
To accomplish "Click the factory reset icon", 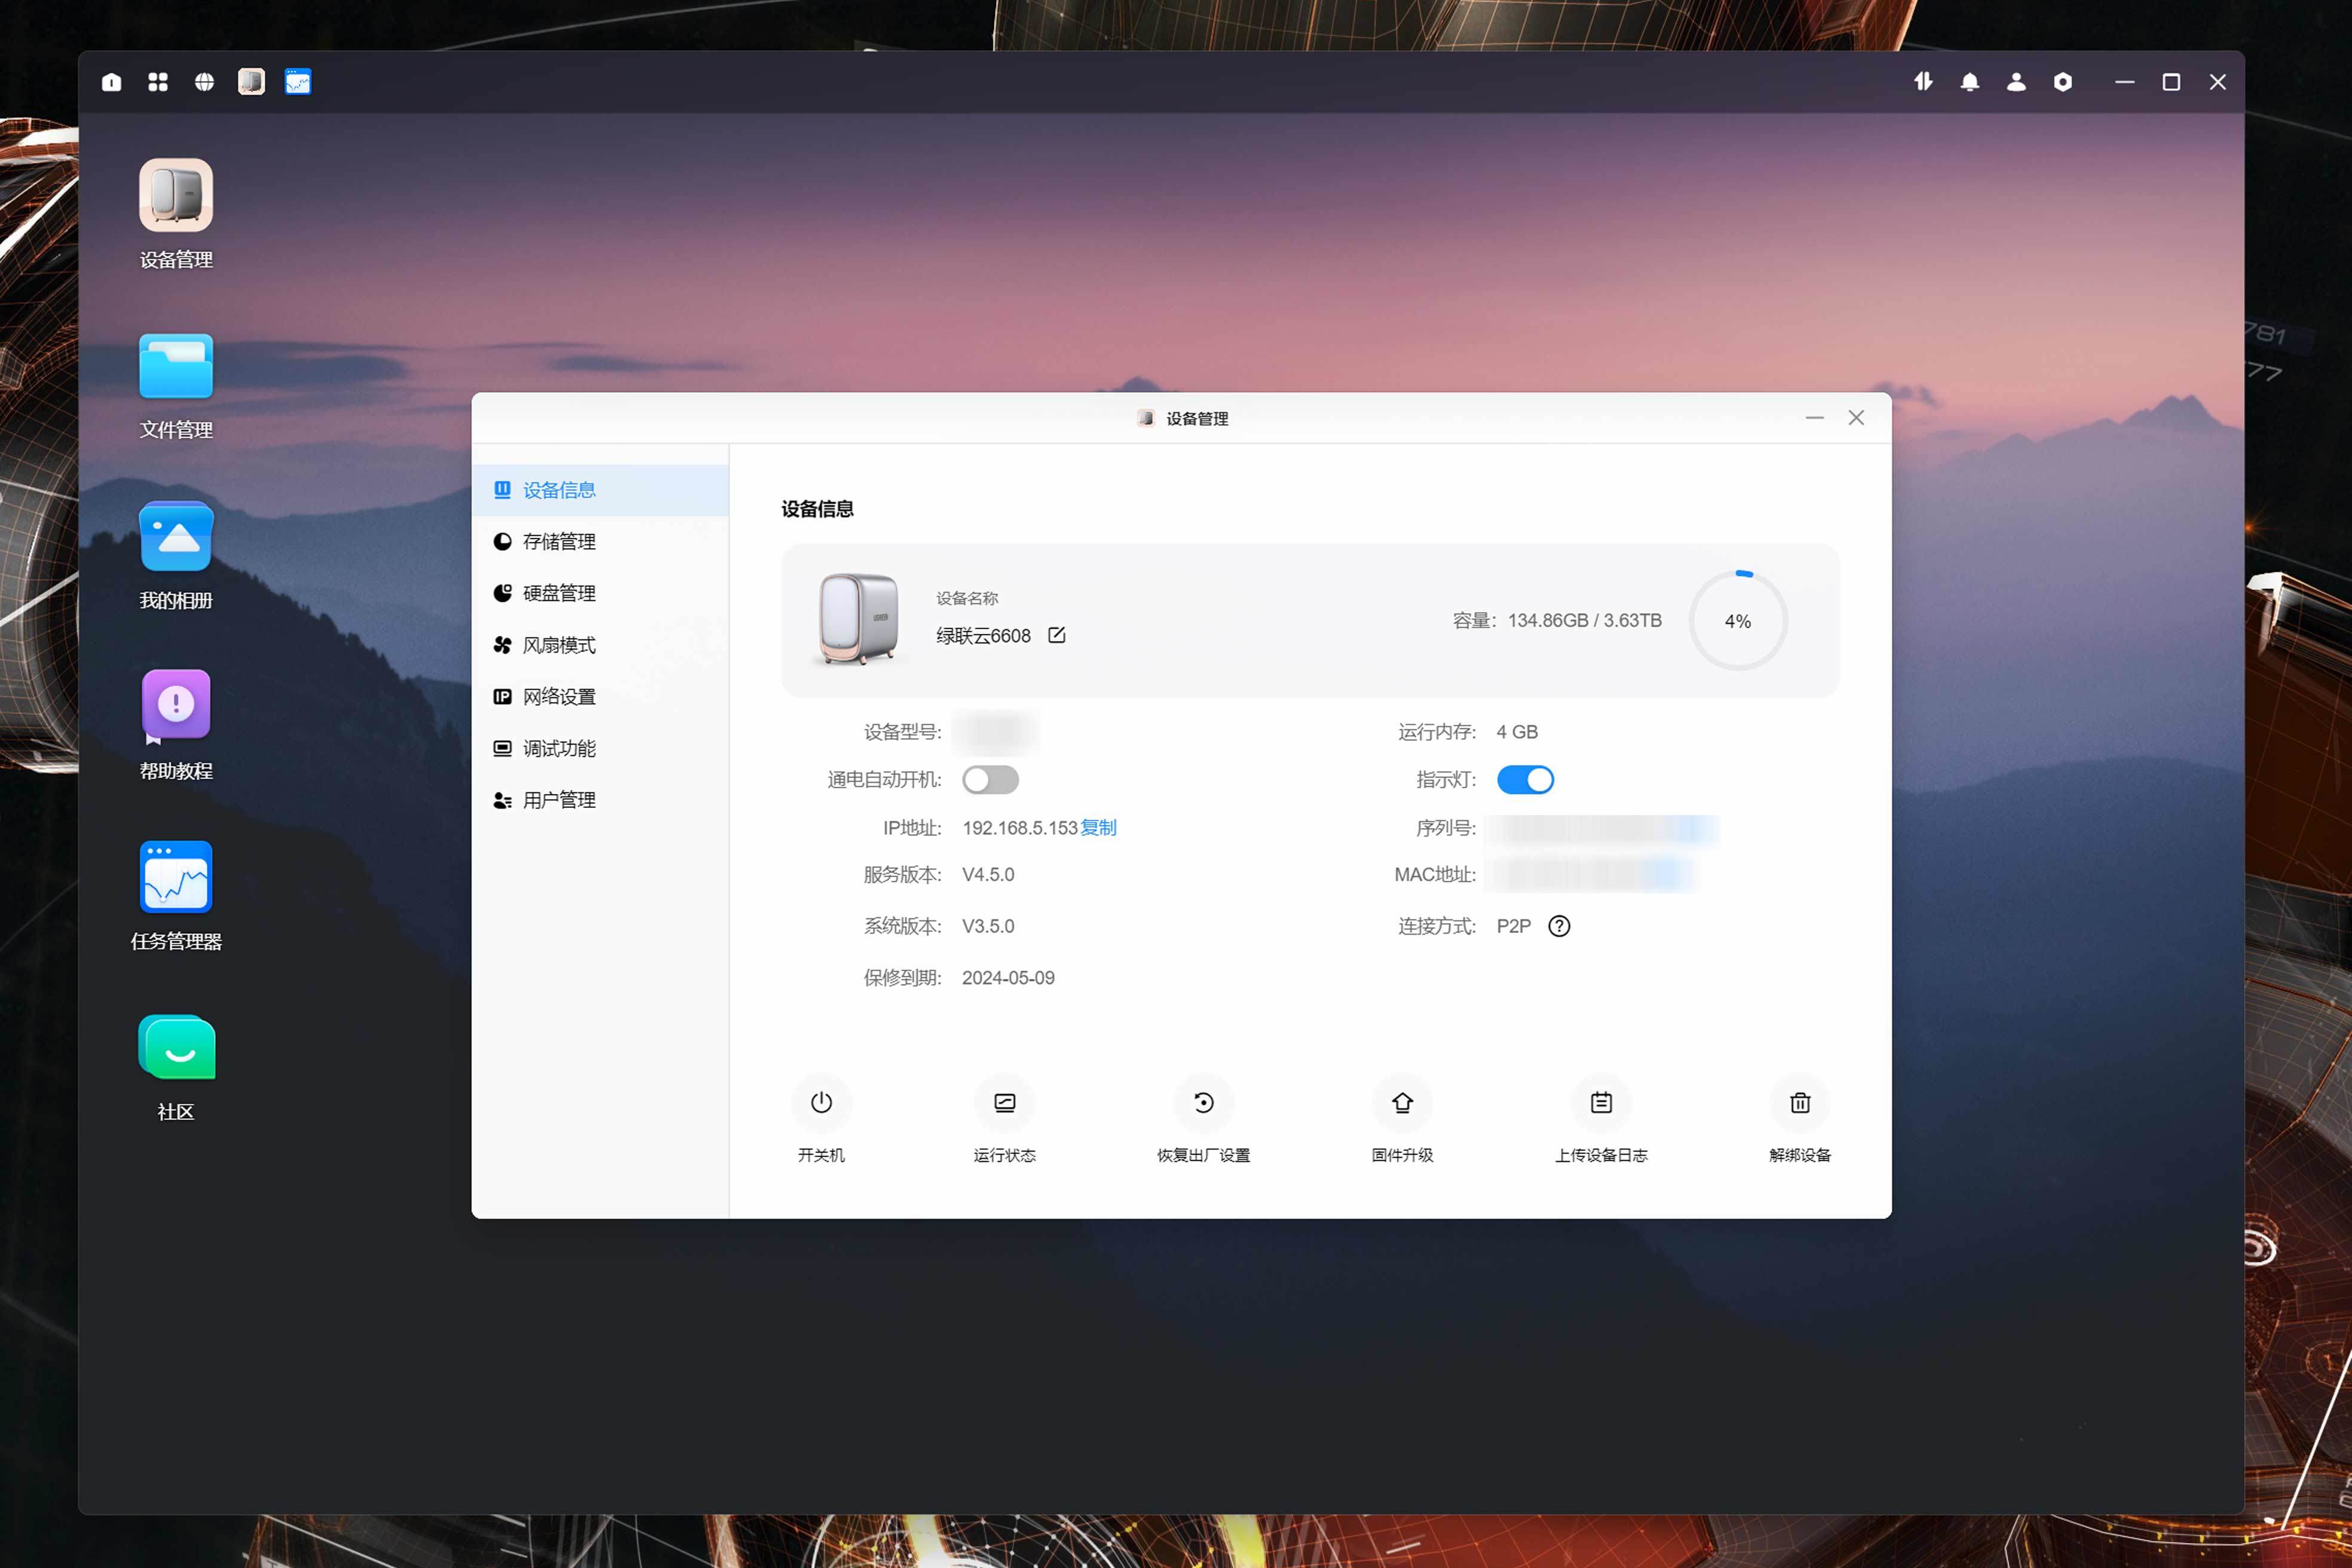I will tap(1203, 1102).
